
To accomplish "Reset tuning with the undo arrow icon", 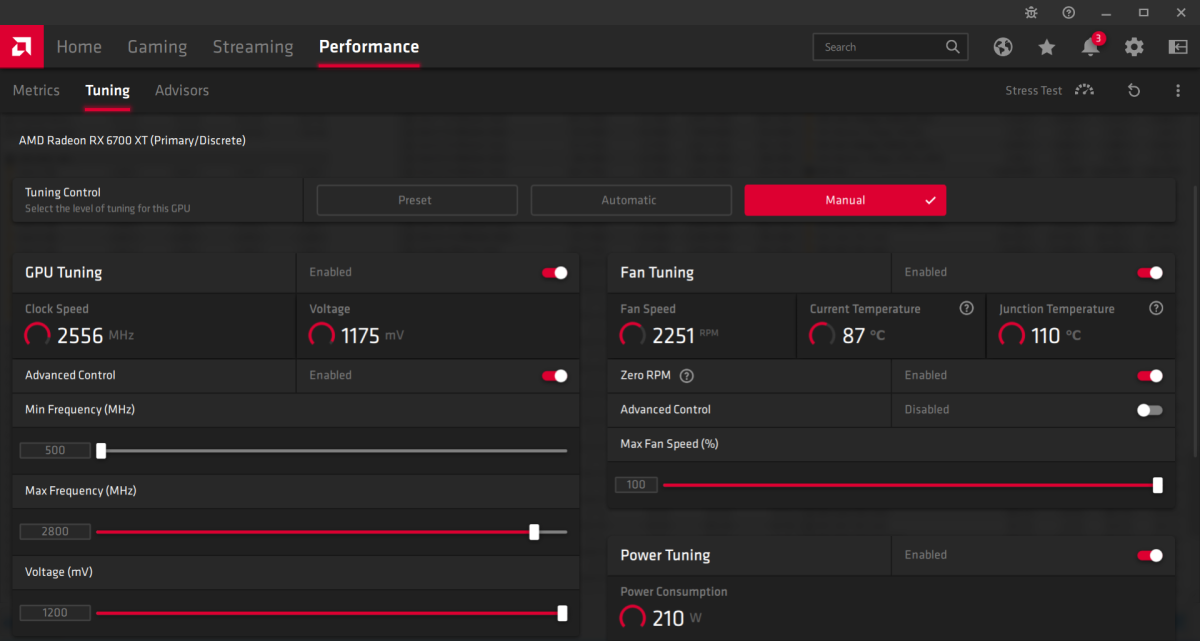I will pos(1134,90).
